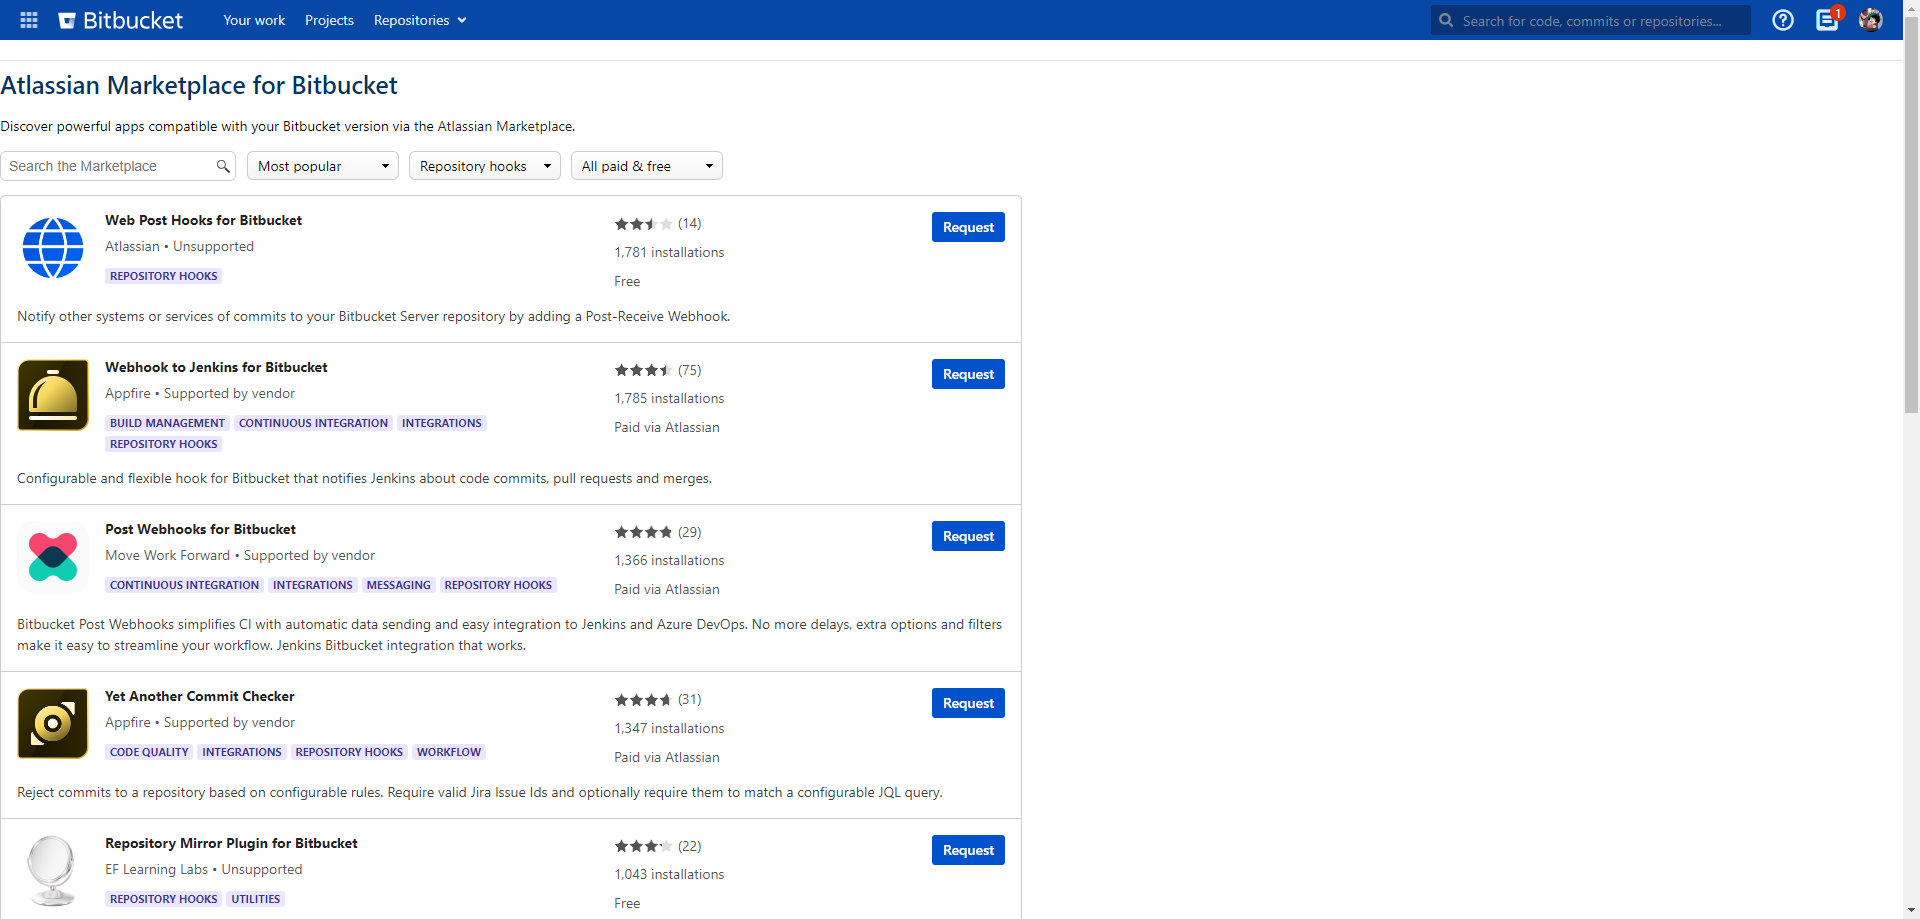Click the Code Quality tag
The width and height of the screenshot is (1920, 919).
pos(149,752)
